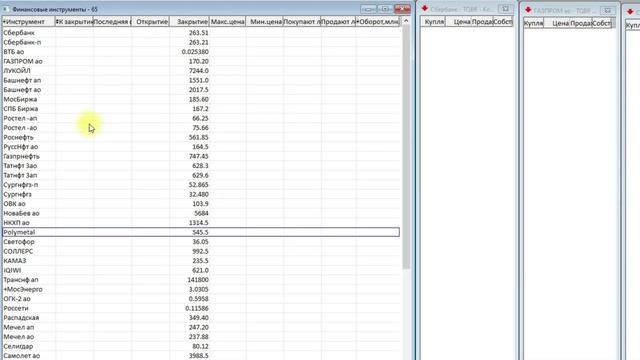Viewport: 640px width, 360px height.
Task: Select the Селигдар row
Action: coord(201,346)
